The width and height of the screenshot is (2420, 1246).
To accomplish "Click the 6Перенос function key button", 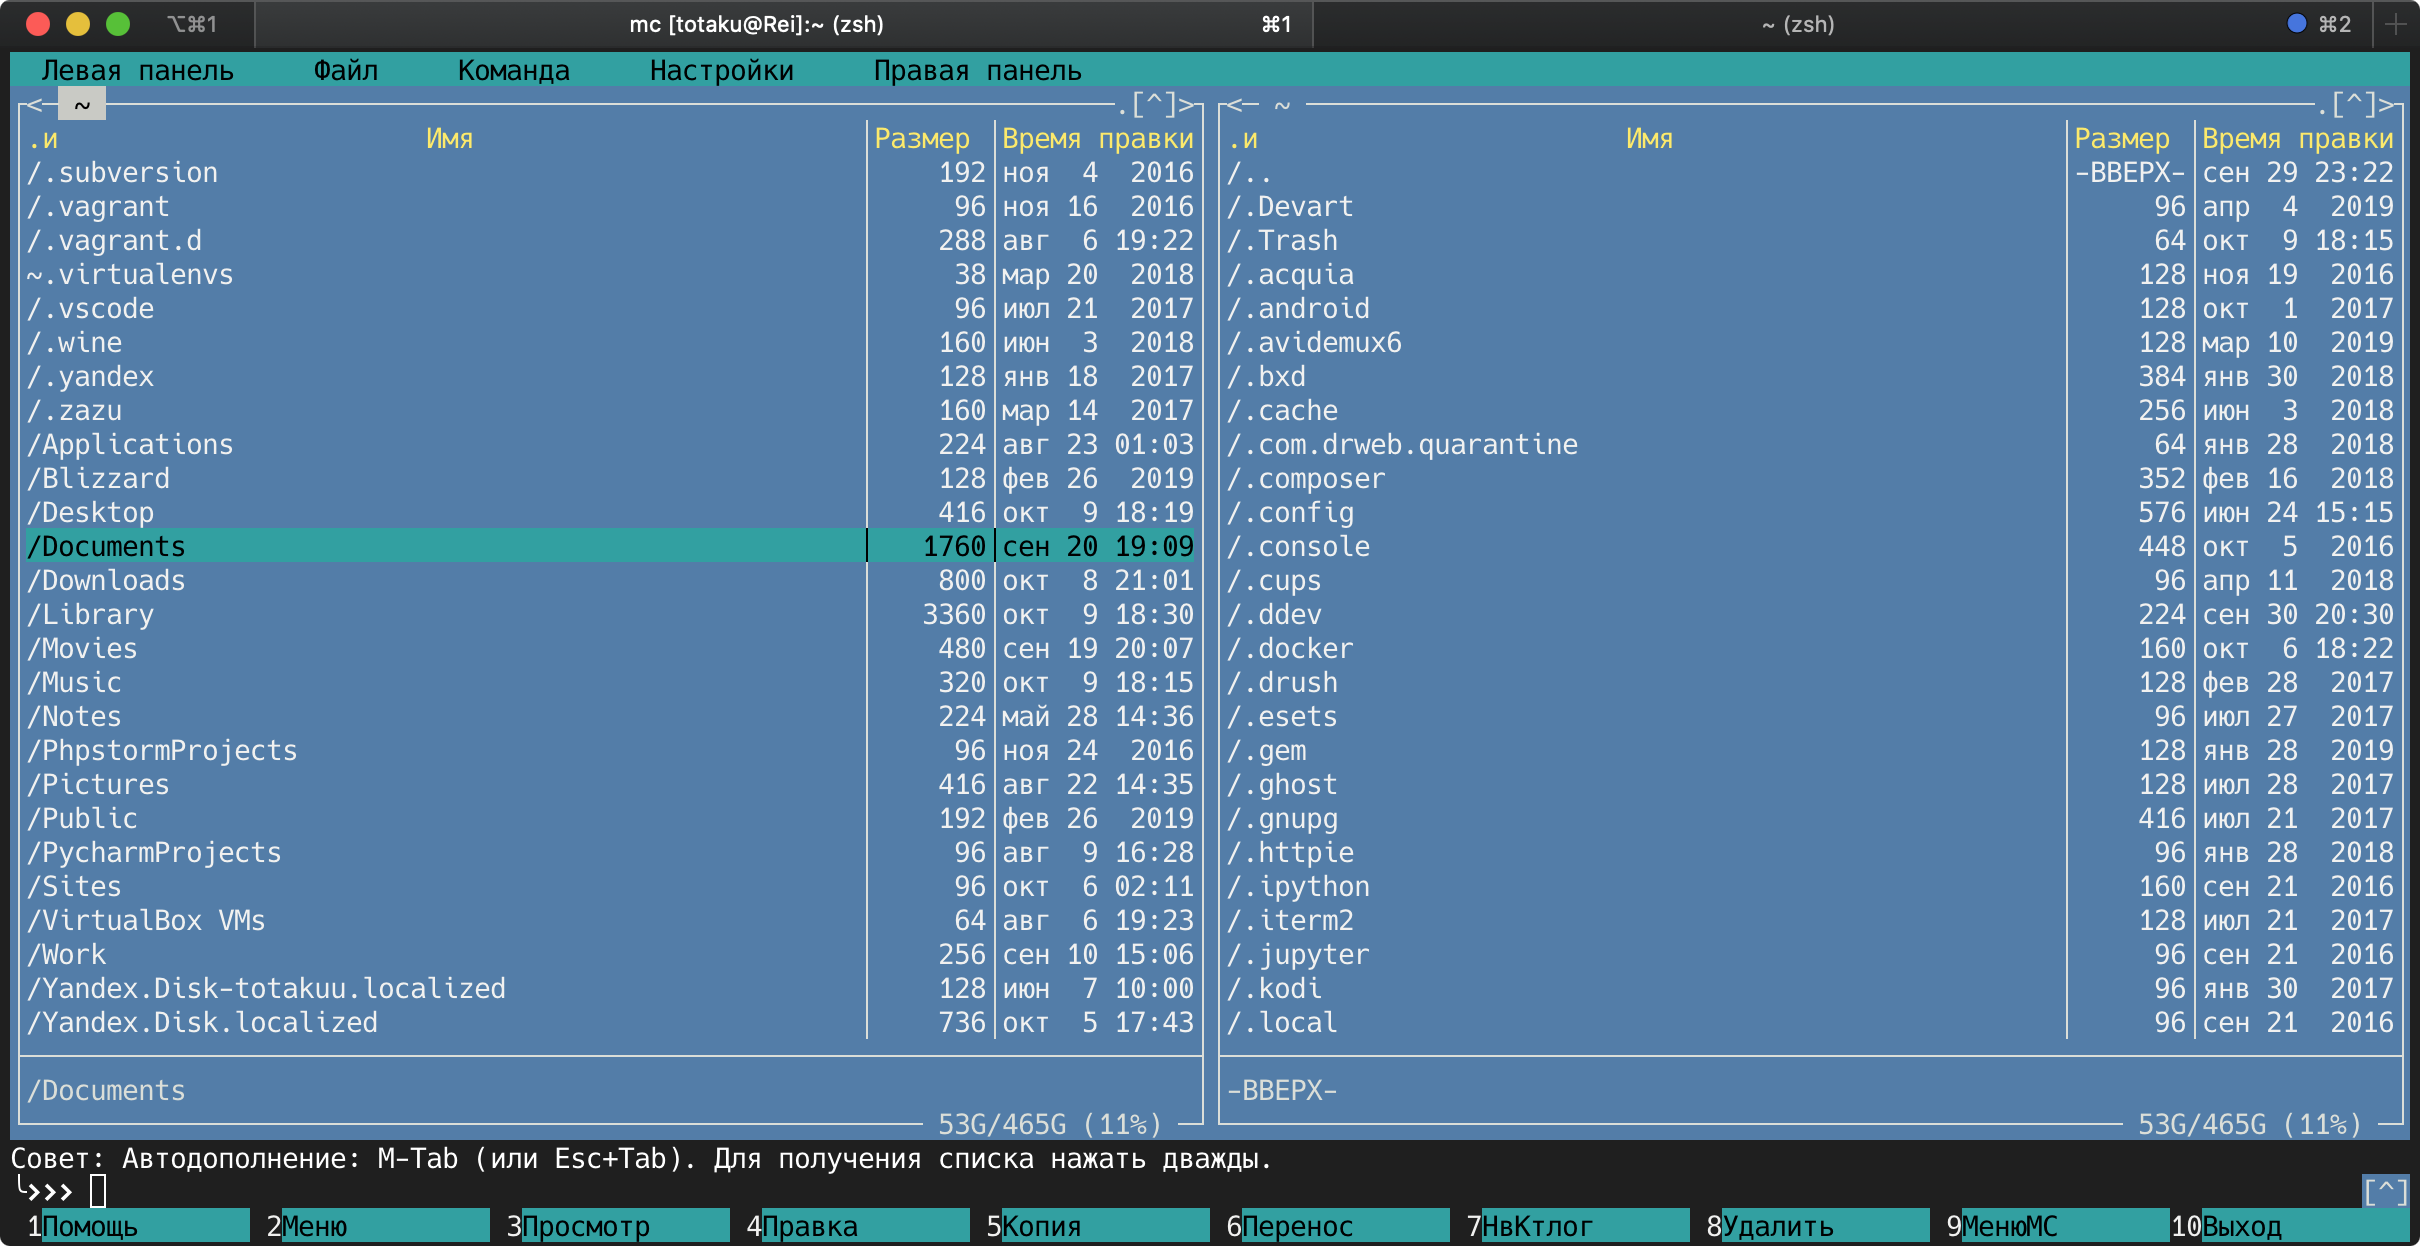I will pyautogui.click(x=1337, y=1226).
